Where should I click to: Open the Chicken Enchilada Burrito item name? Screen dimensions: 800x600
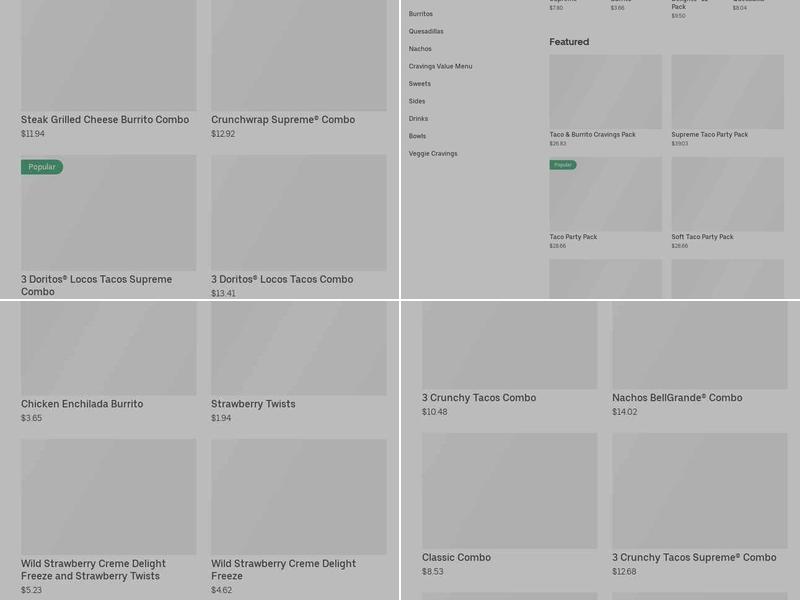(x=82, y=404)
